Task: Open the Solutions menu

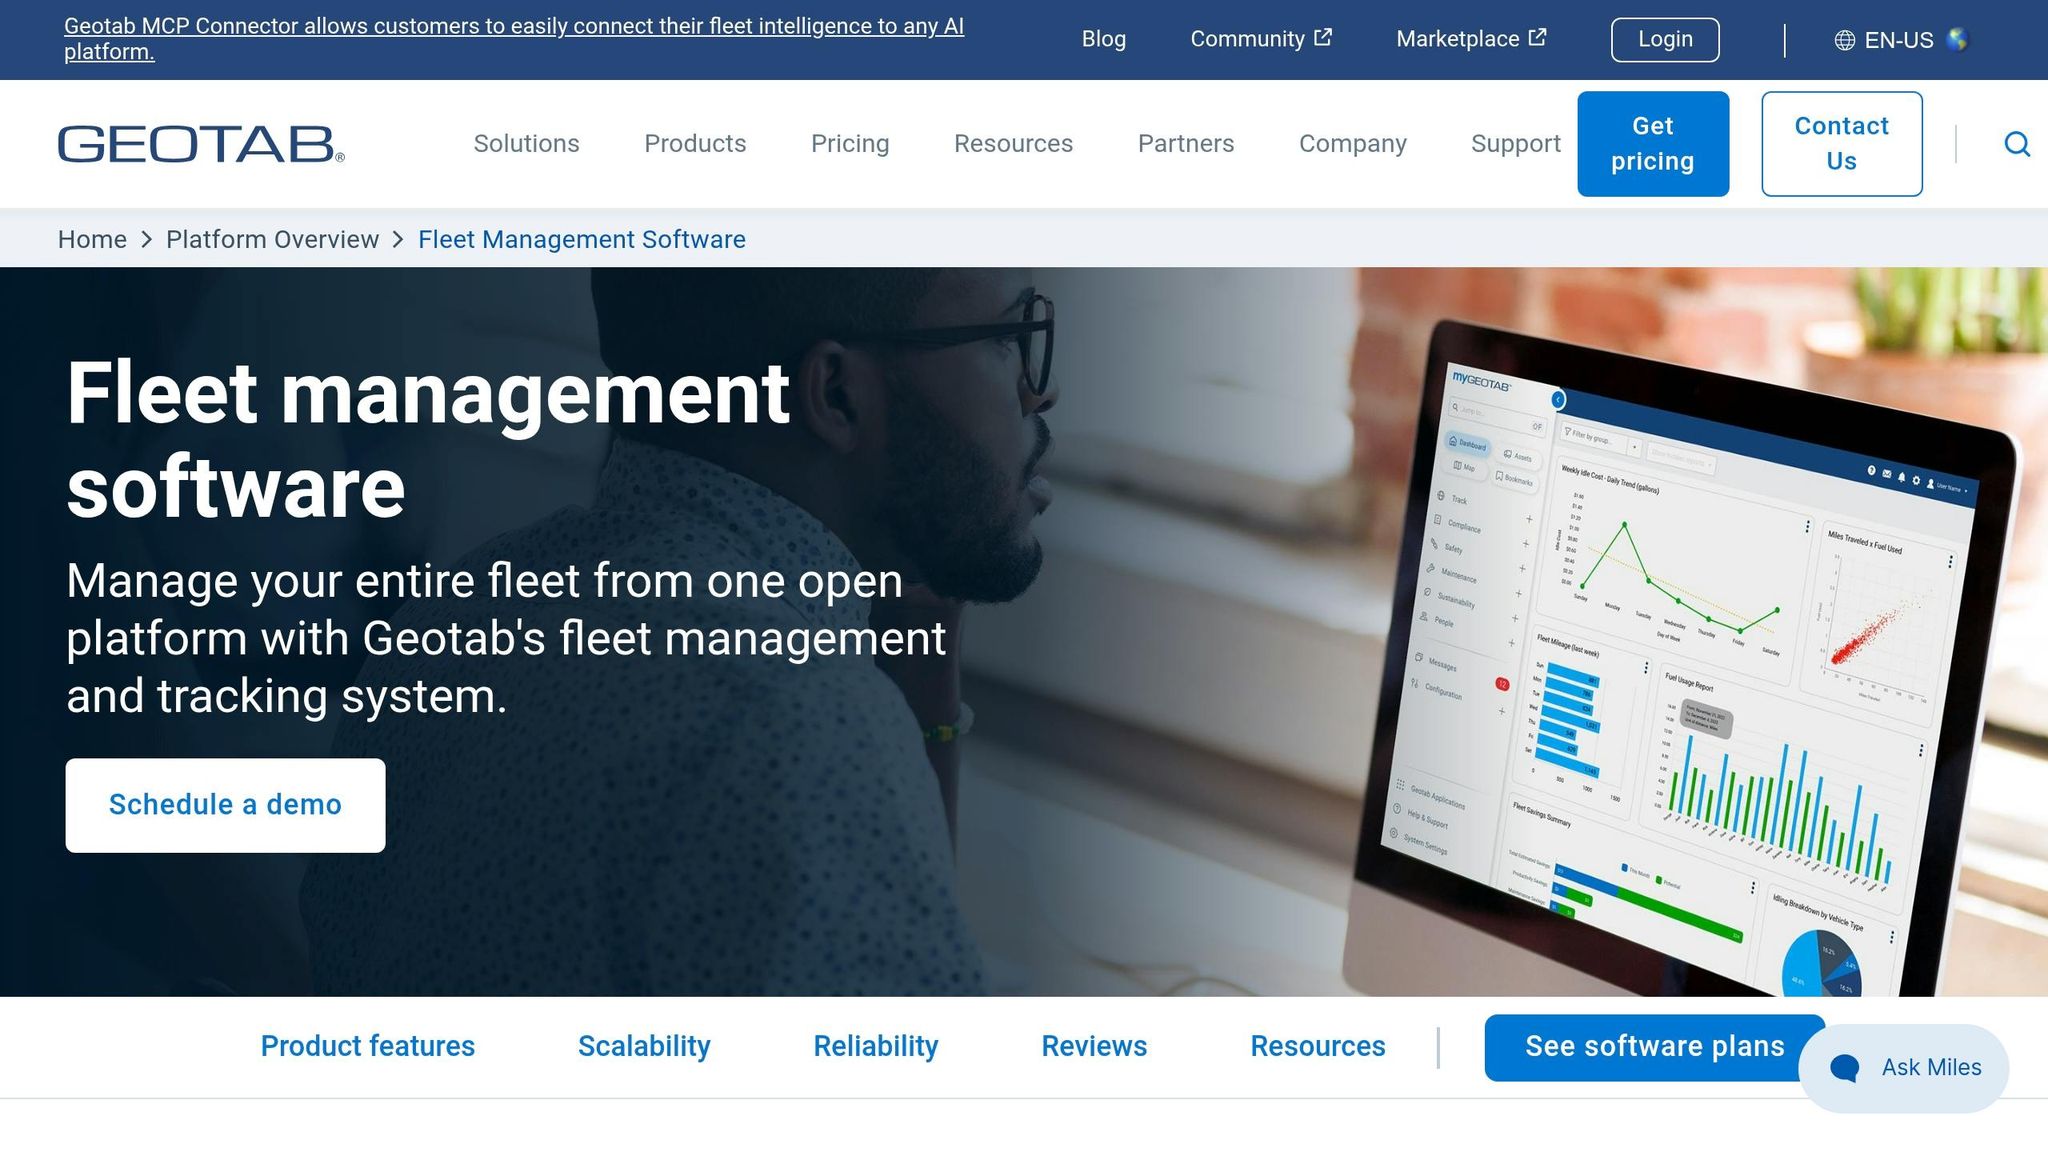Action: click(526, 144)
